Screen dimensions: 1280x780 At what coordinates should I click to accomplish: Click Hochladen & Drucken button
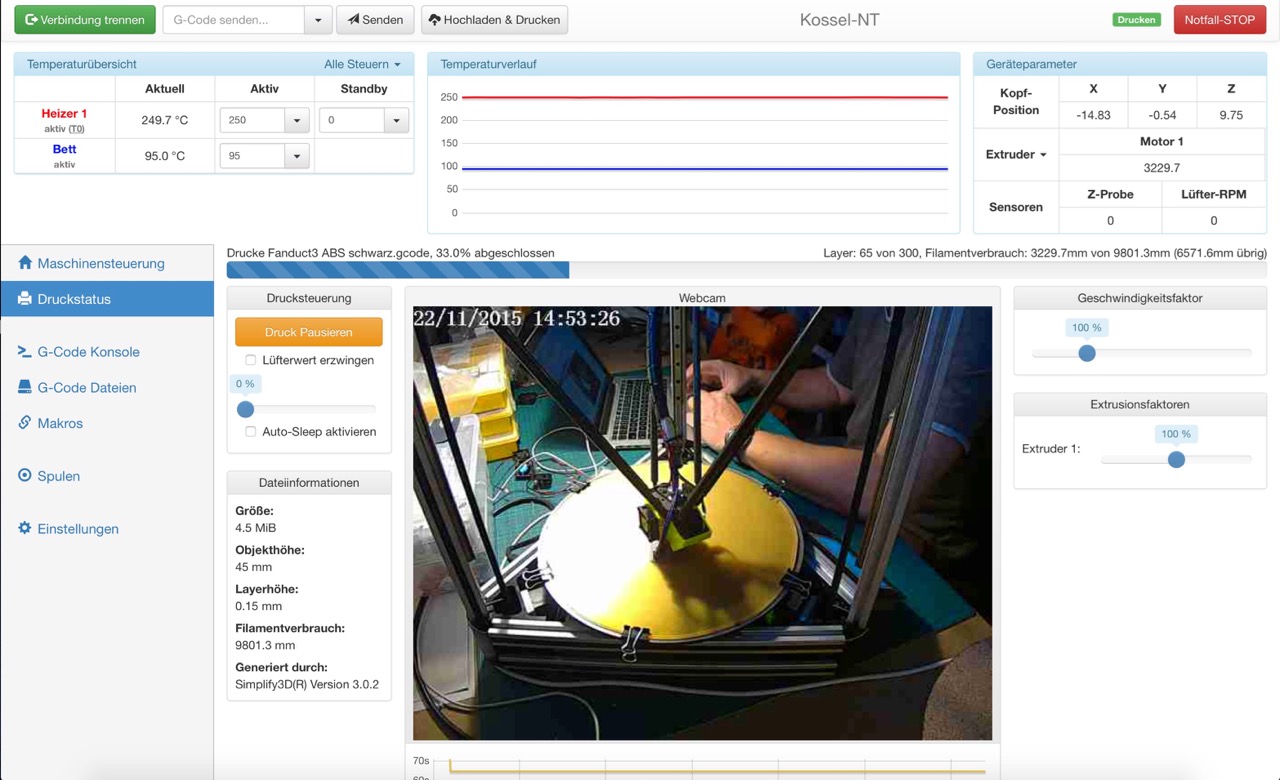(x=494, y=20)
